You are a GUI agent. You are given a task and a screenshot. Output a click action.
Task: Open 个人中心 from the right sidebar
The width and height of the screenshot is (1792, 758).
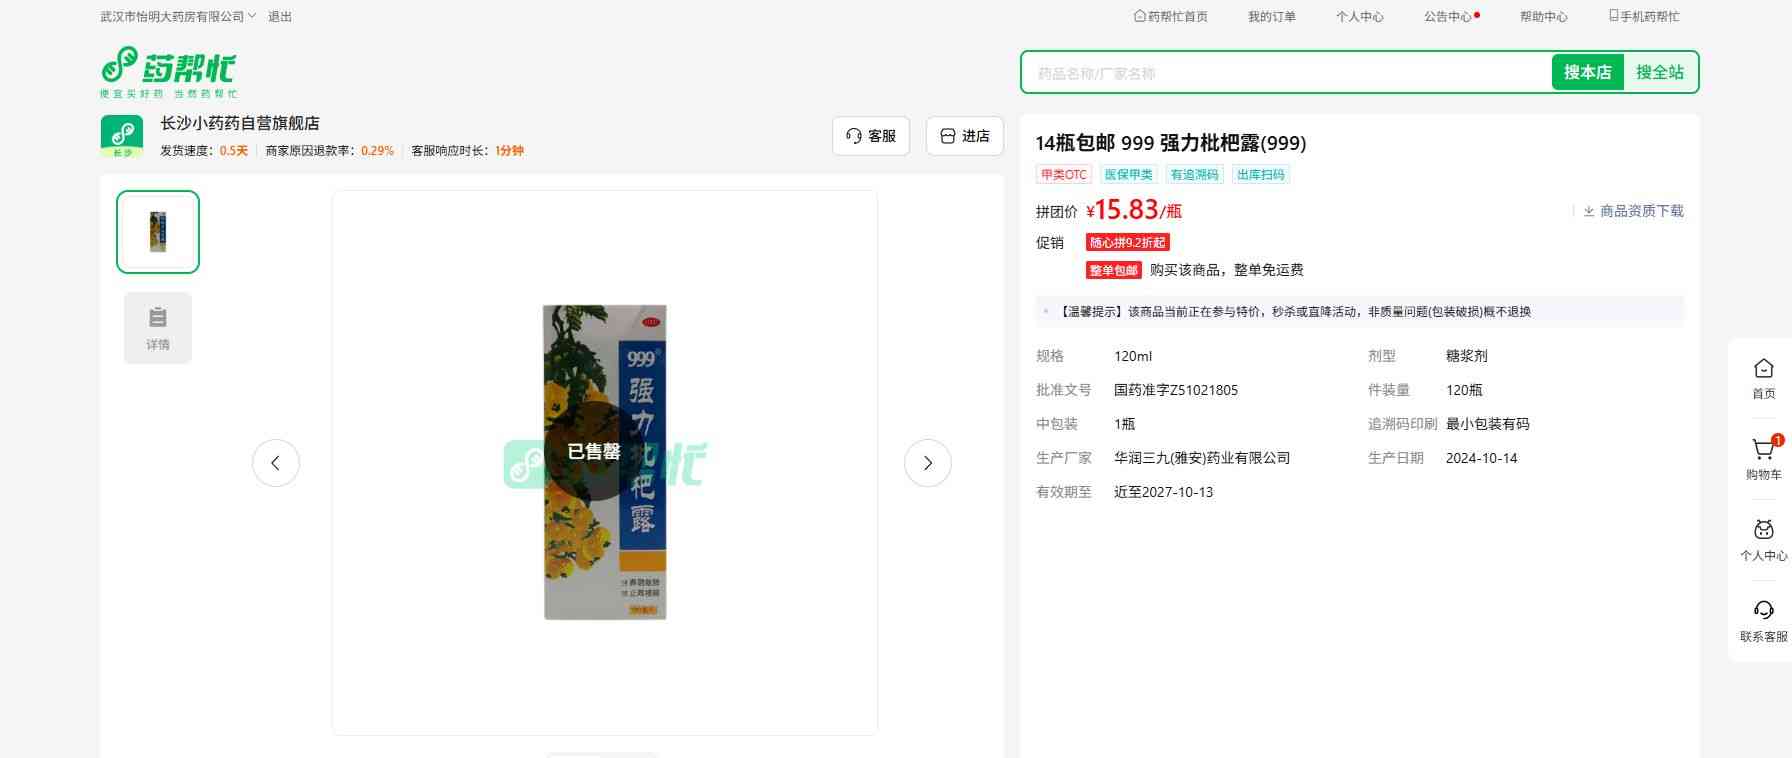[1763, 532]
